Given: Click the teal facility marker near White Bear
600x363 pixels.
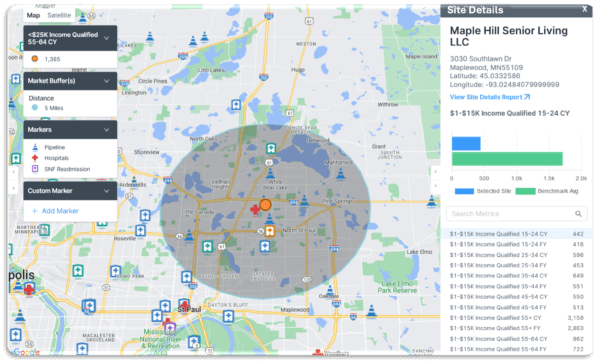Looking at the screenshot, I should coord(271,148).
